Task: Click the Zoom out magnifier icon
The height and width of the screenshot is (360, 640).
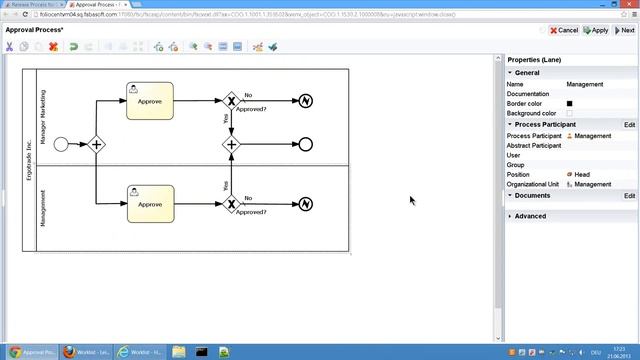Action: (x=208, y=47)
